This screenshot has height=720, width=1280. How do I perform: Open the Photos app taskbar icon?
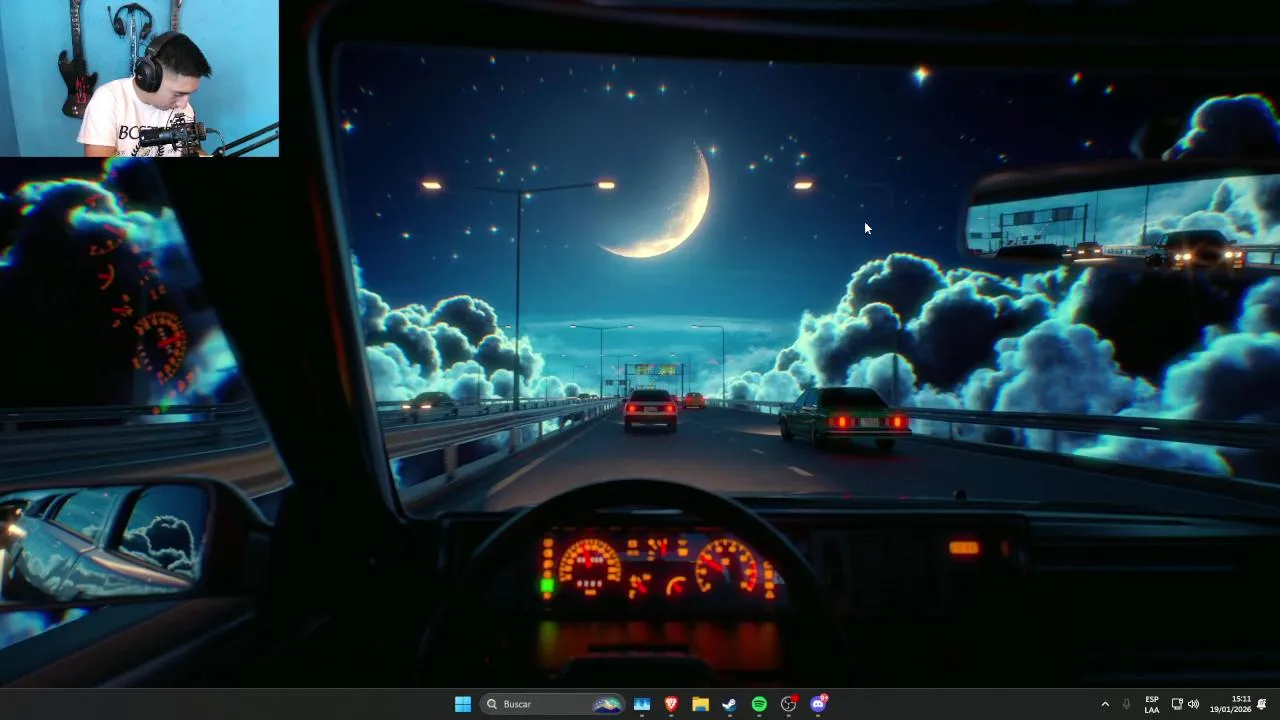click(642, 704)
